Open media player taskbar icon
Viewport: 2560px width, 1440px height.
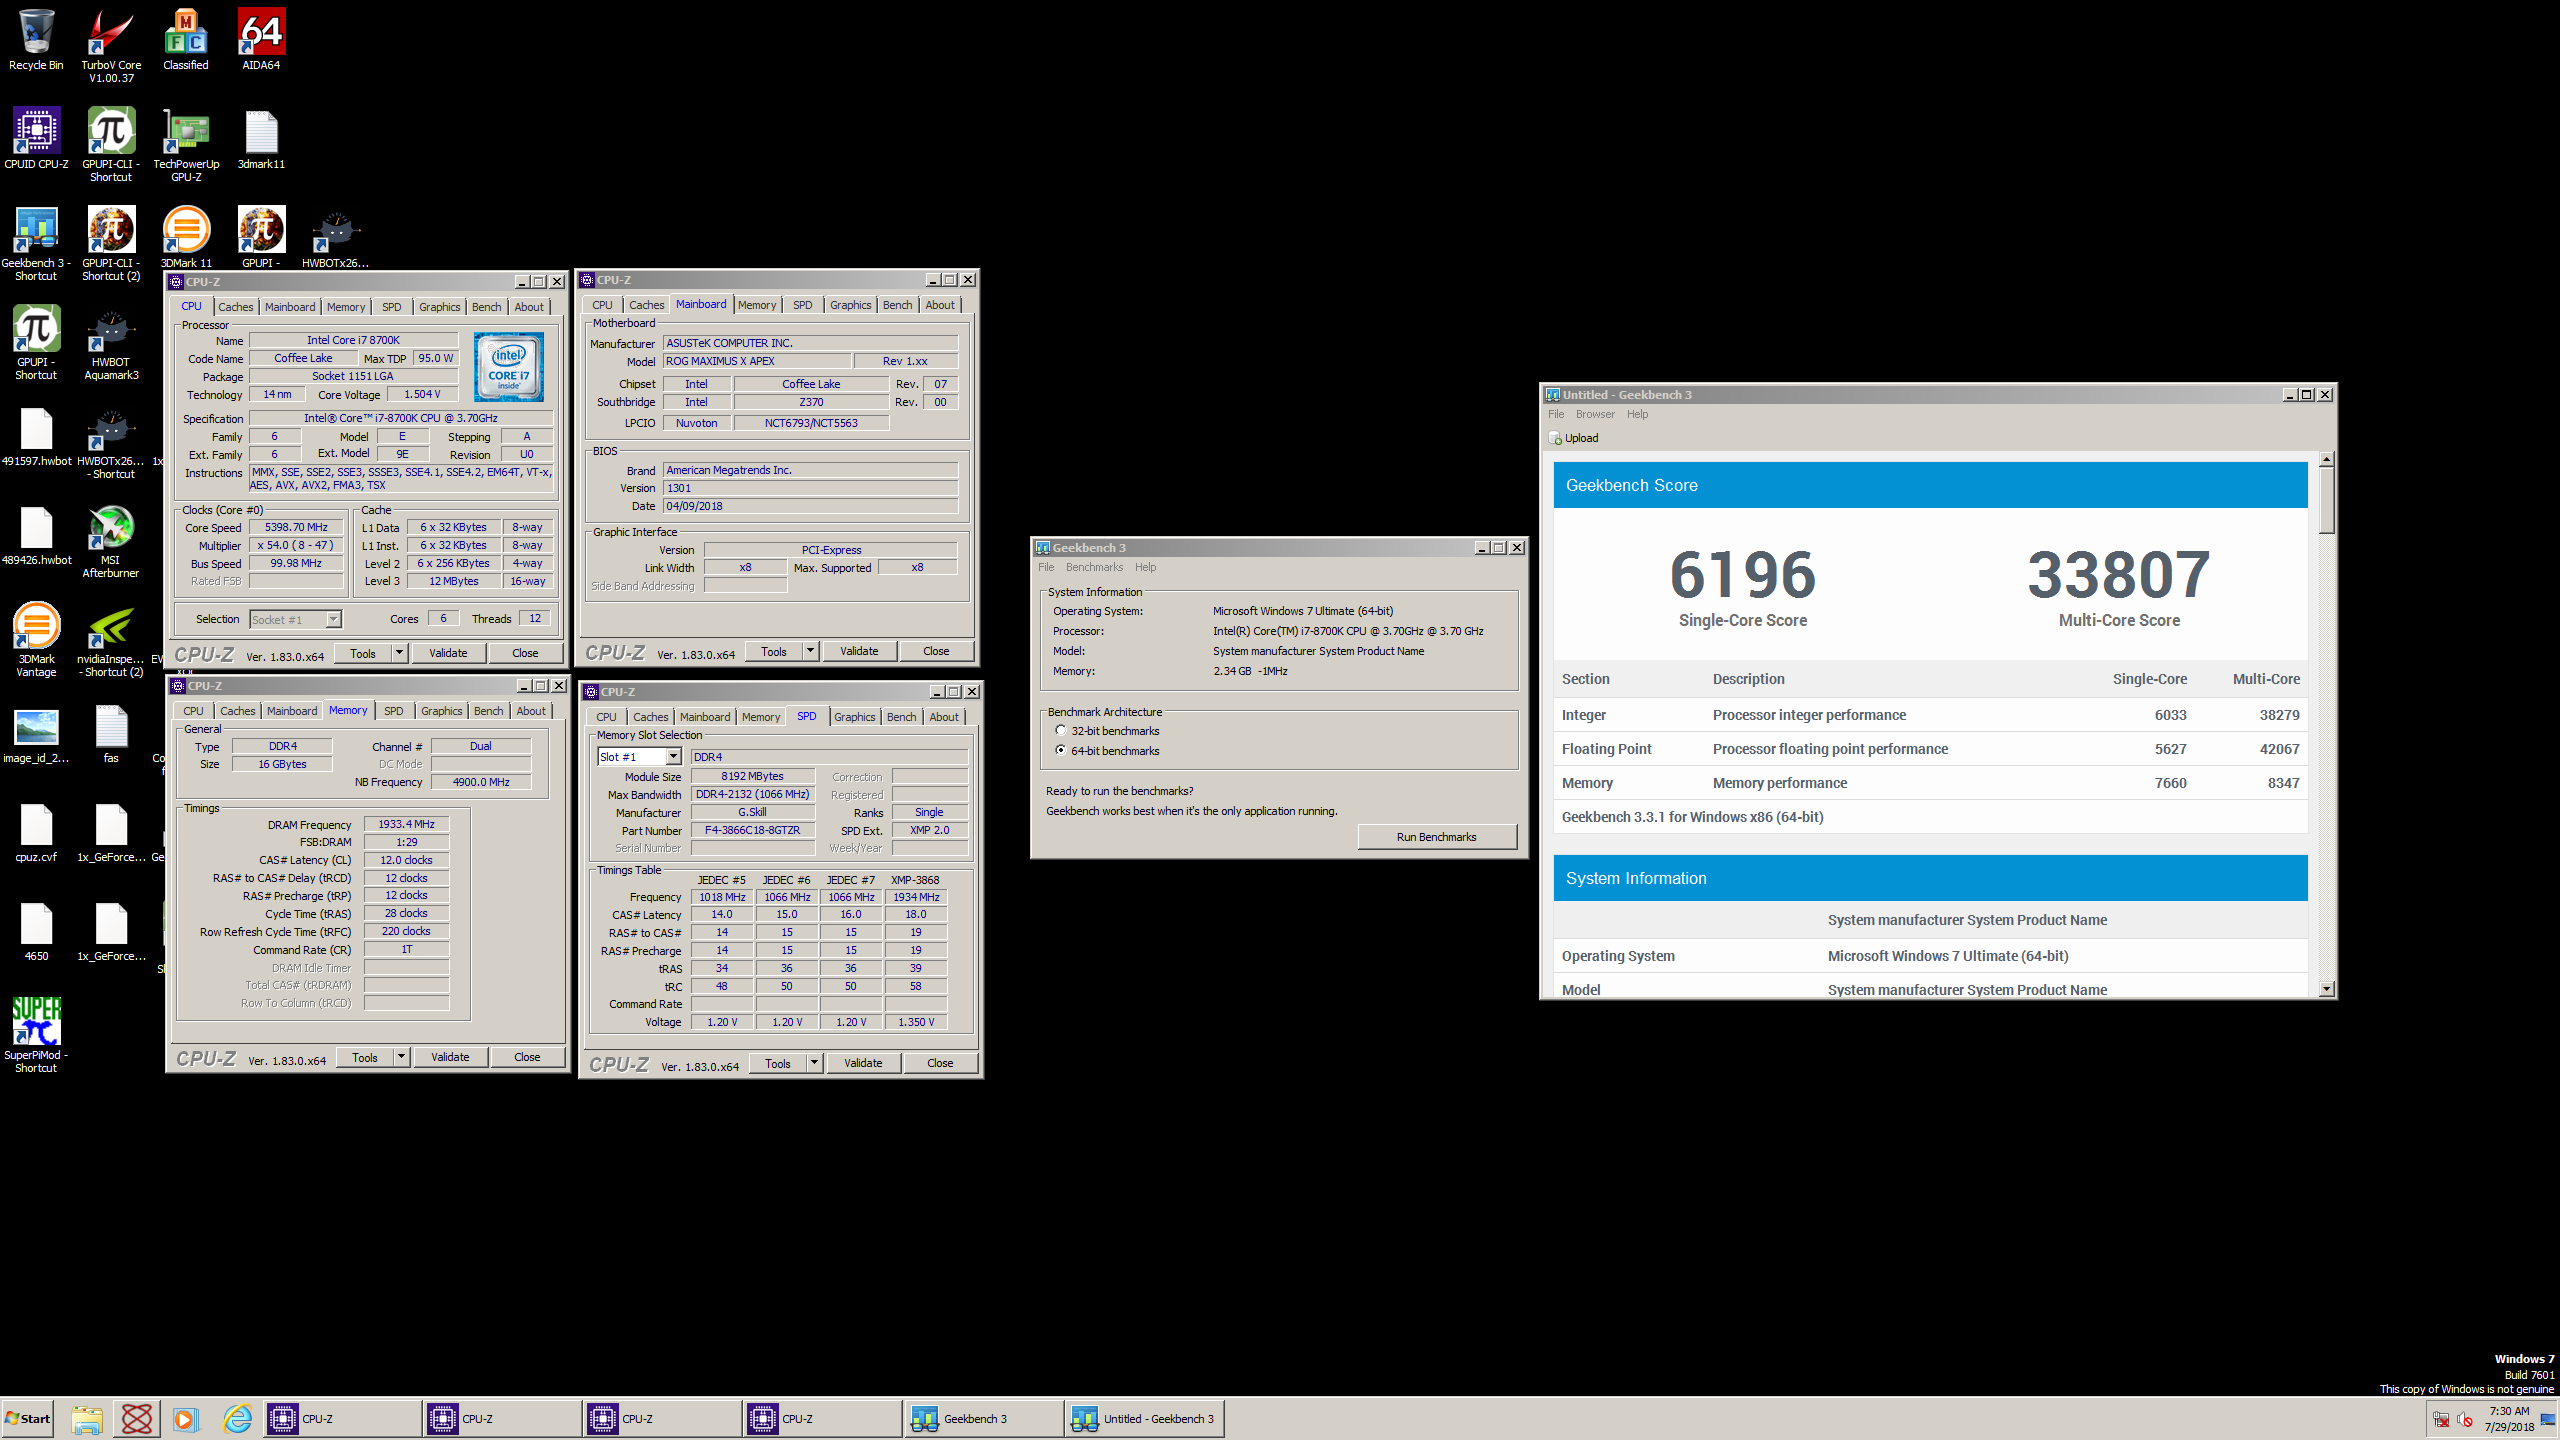coord(184,1418)
